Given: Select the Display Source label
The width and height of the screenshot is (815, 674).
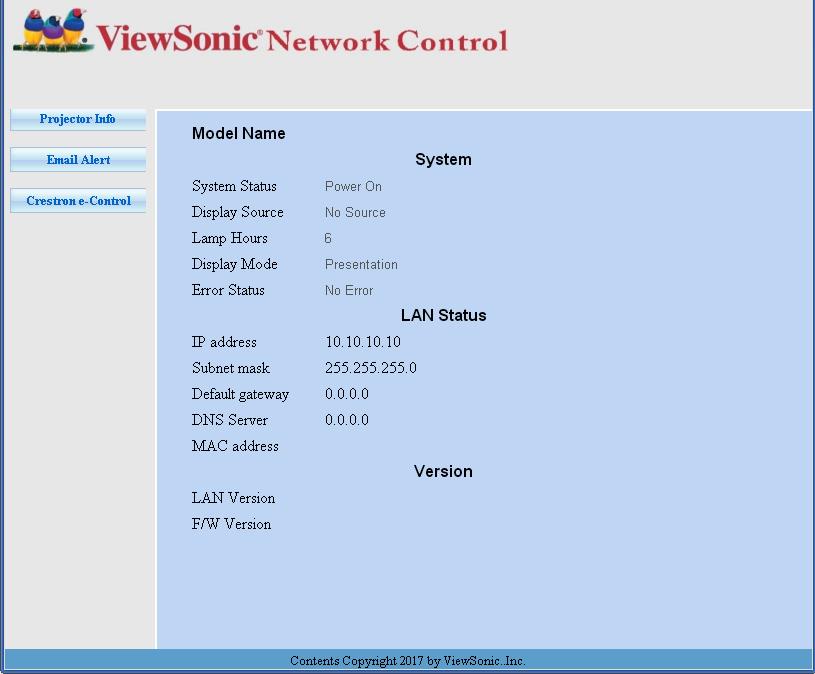Looking at the screenshot, I should tap(238, 212).
